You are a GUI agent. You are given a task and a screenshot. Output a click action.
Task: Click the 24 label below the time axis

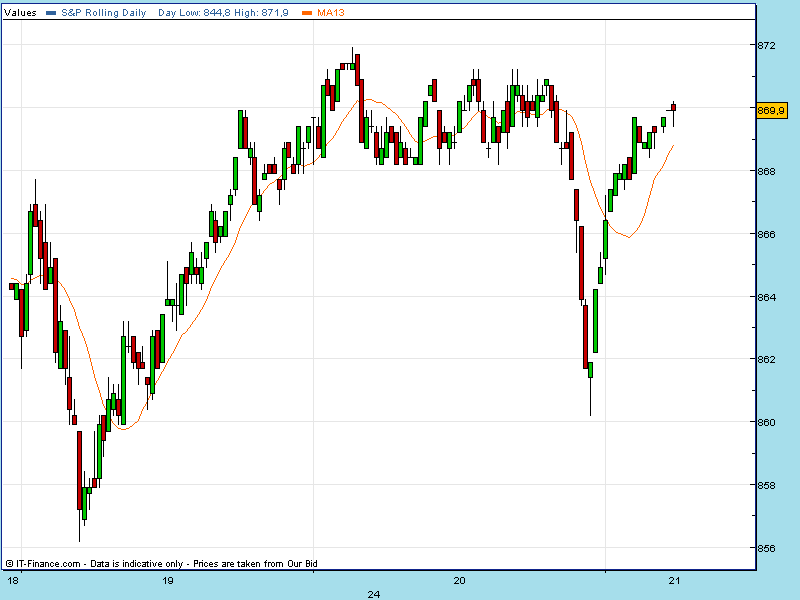[x=374, y=594]
